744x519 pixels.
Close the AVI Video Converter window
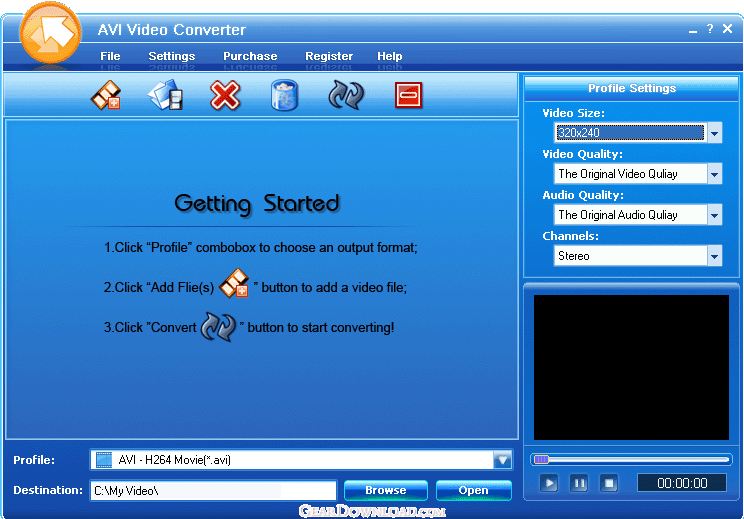point(727,29)
